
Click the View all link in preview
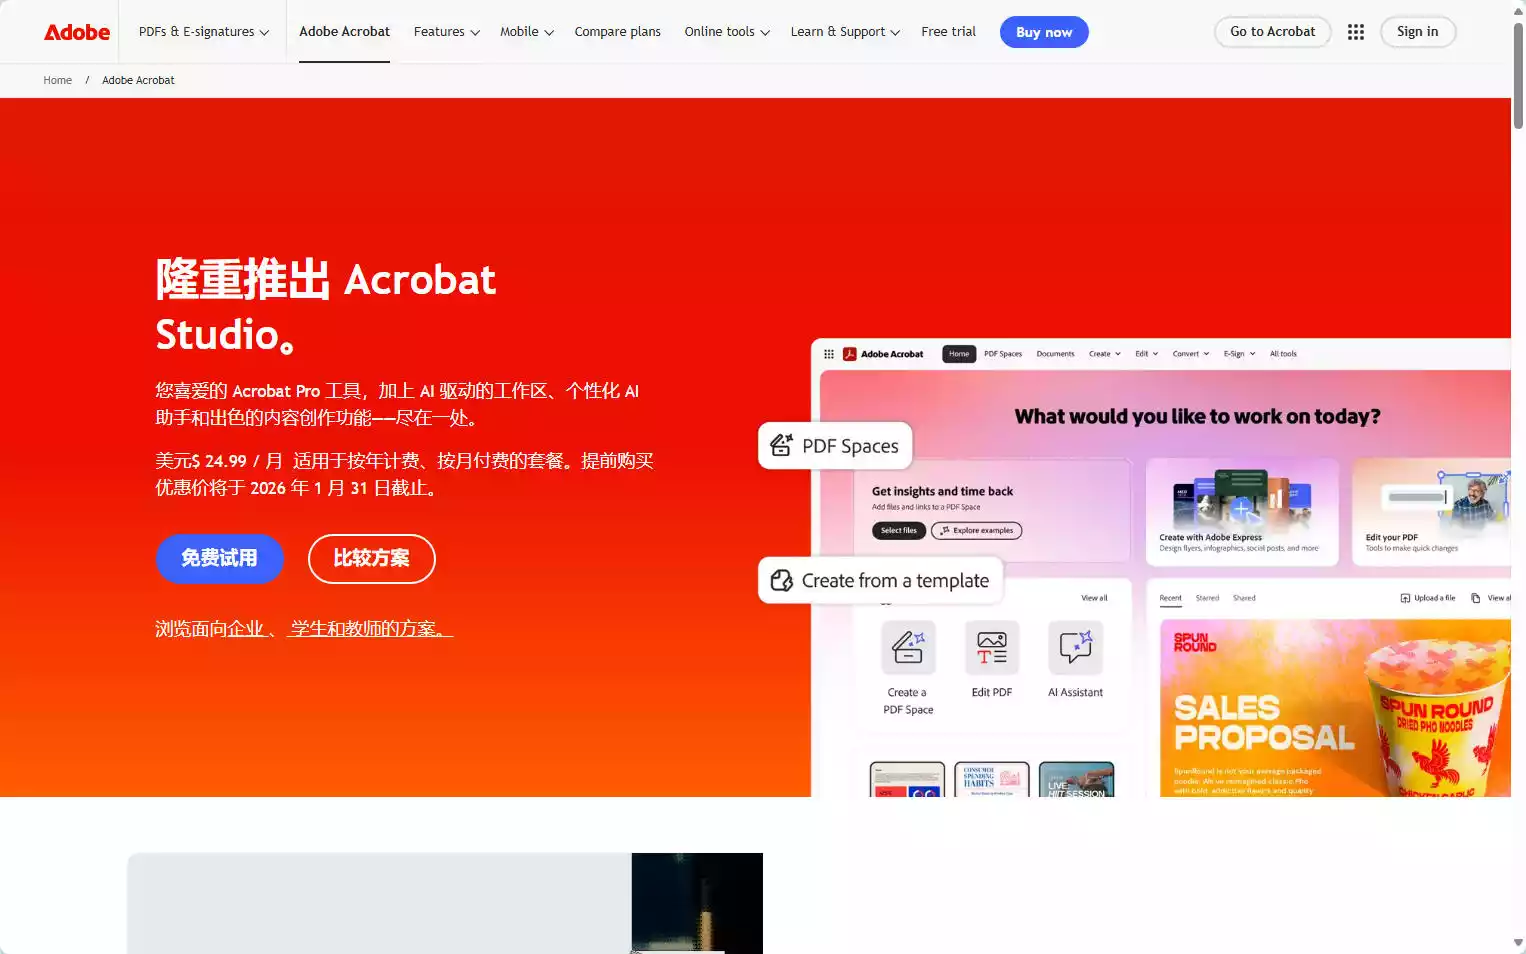[1094, 598]
